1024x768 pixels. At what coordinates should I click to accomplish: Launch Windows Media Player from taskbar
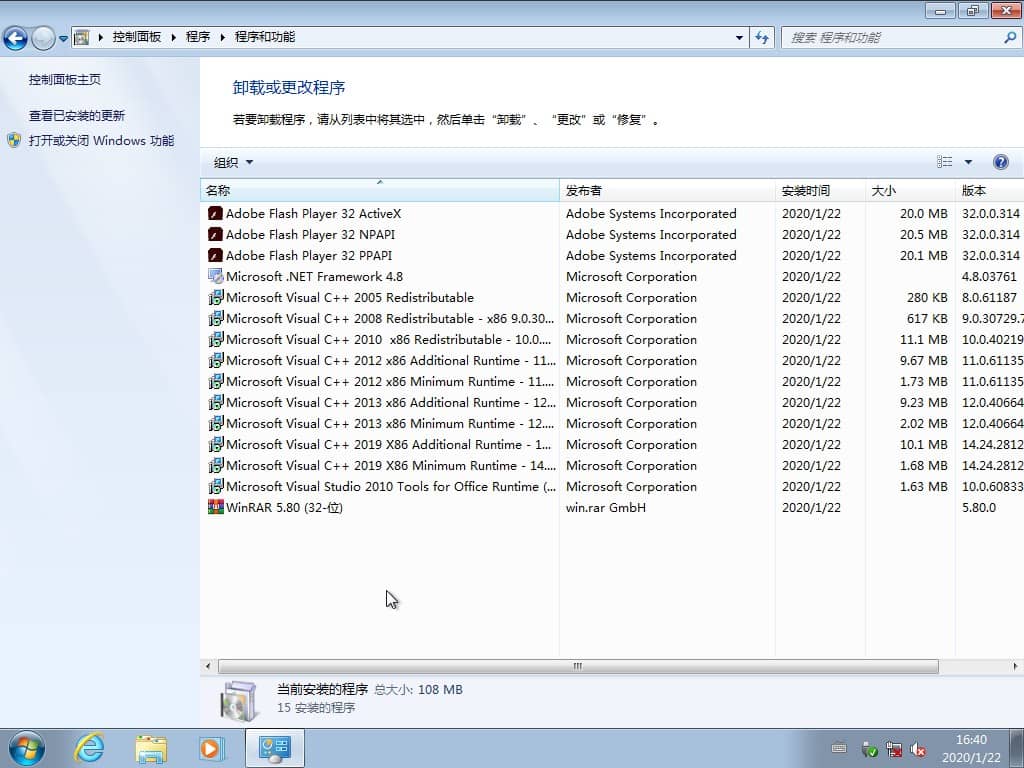click(x=211, y=748)
